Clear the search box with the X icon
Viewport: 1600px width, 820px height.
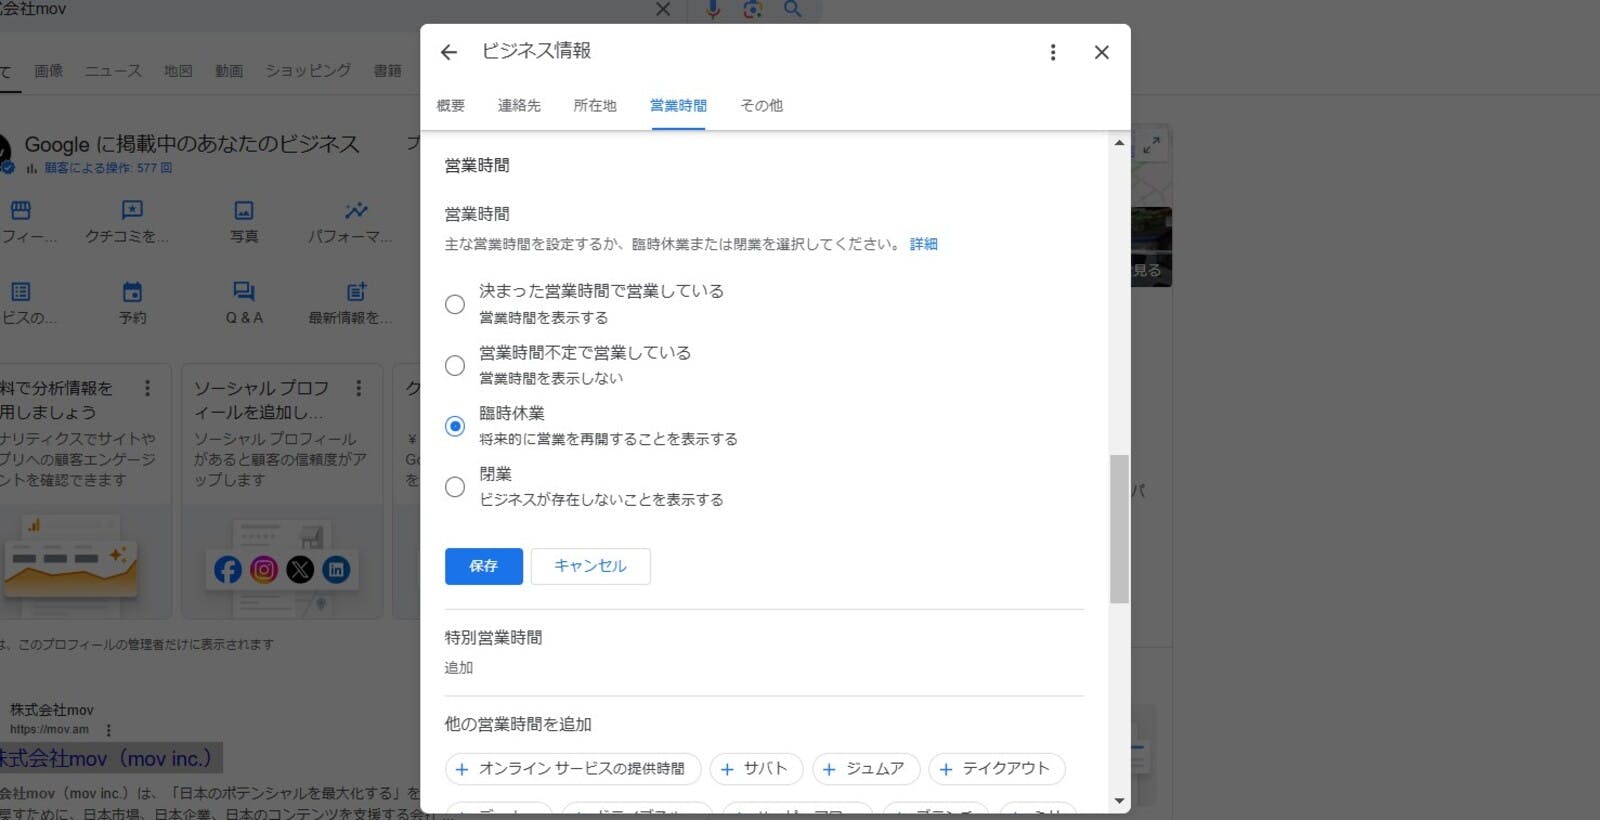(x=663, y=9)
